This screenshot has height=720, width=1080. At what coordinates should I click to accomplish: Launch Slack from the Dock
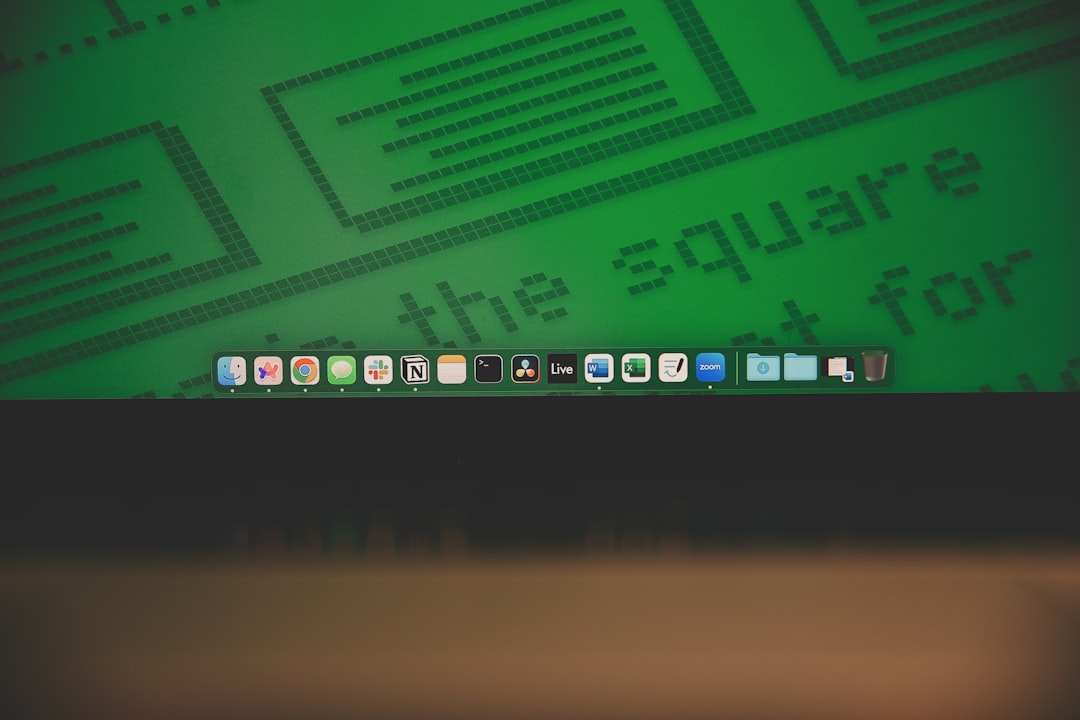coord(377,369)
